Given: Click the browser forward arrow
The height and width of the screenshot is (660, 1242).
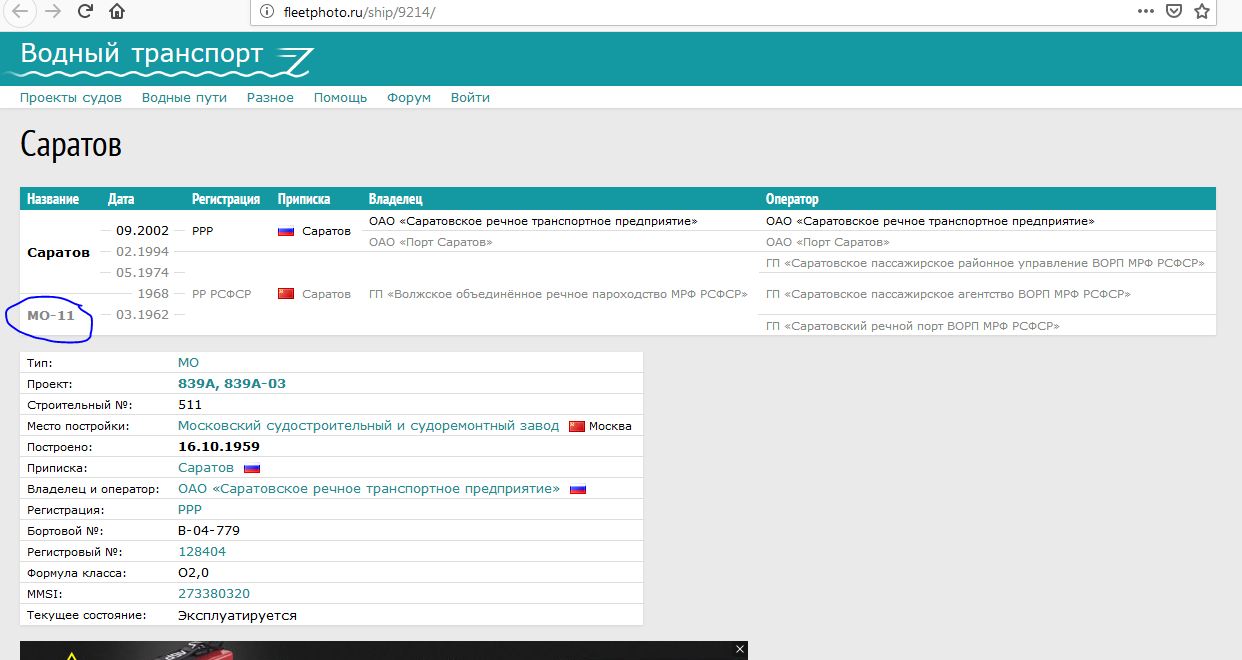Looking at the screenshot, I should pos(53,12).
